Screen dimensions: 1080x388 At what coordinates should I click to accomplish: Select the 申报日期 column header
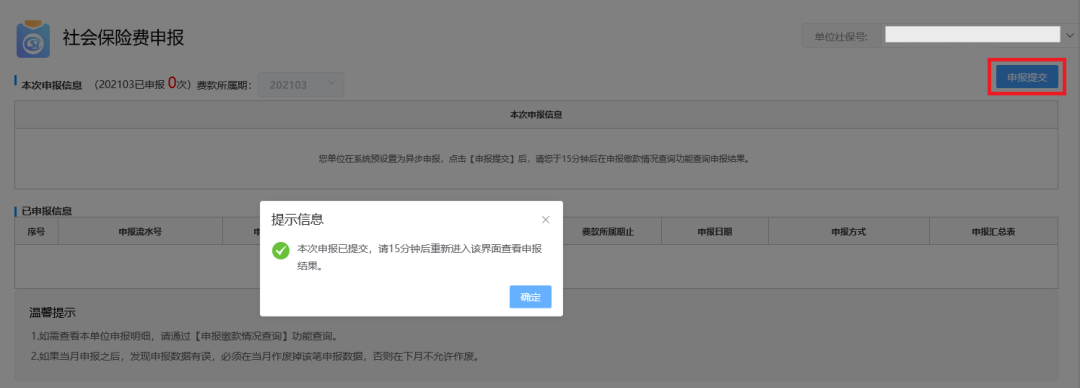[x=715, y=232]
